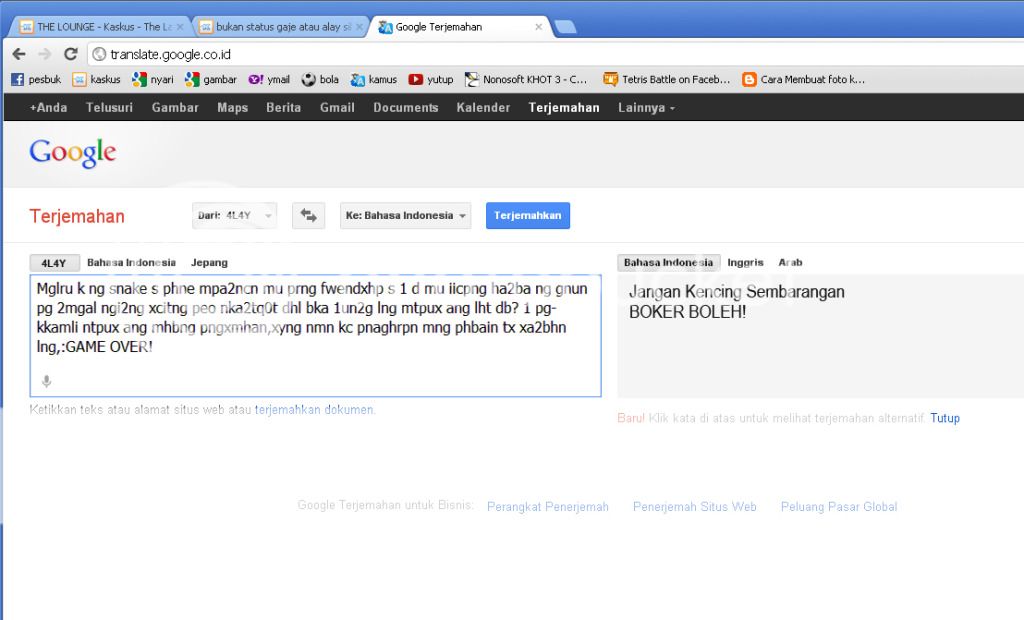Image resolution: width=1024 pixels, height=620 pixels.
Task: Open the yutup YouTube bookmark icon
Action: click(415, 80)
